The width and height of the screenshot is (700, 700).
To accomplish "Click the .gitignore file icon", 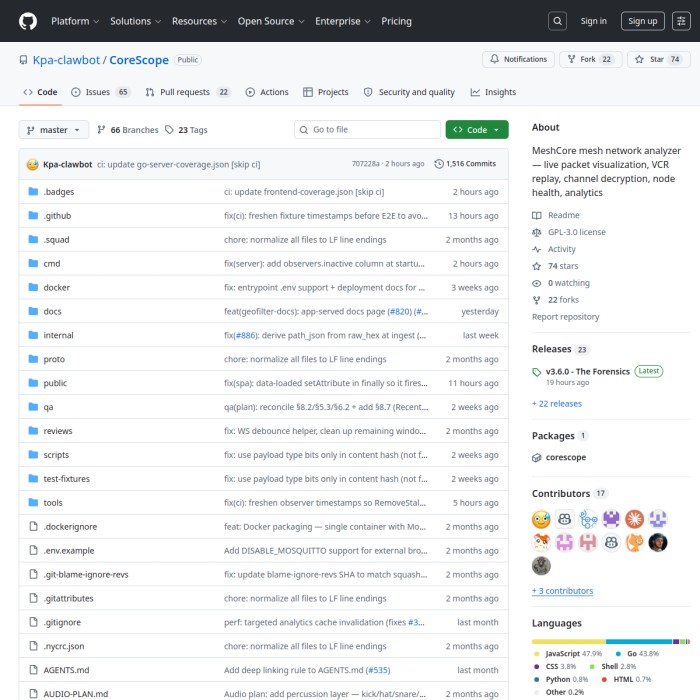I will 33,622.
